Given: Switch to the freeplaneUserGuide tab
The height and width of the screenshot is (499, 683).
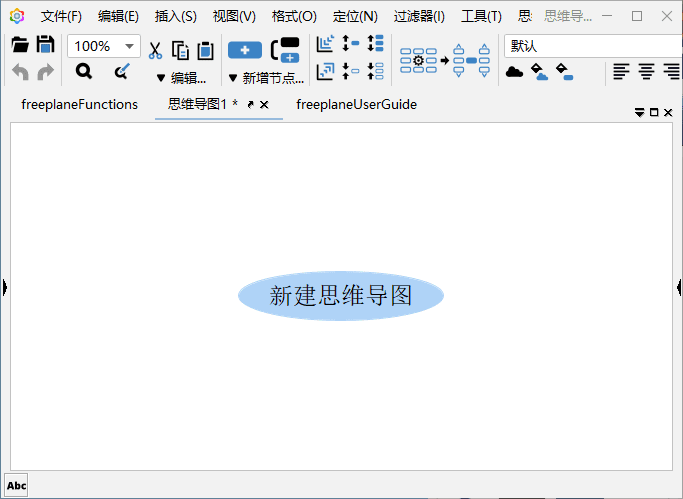Looking at the screenshot, I should click(356, 104).
